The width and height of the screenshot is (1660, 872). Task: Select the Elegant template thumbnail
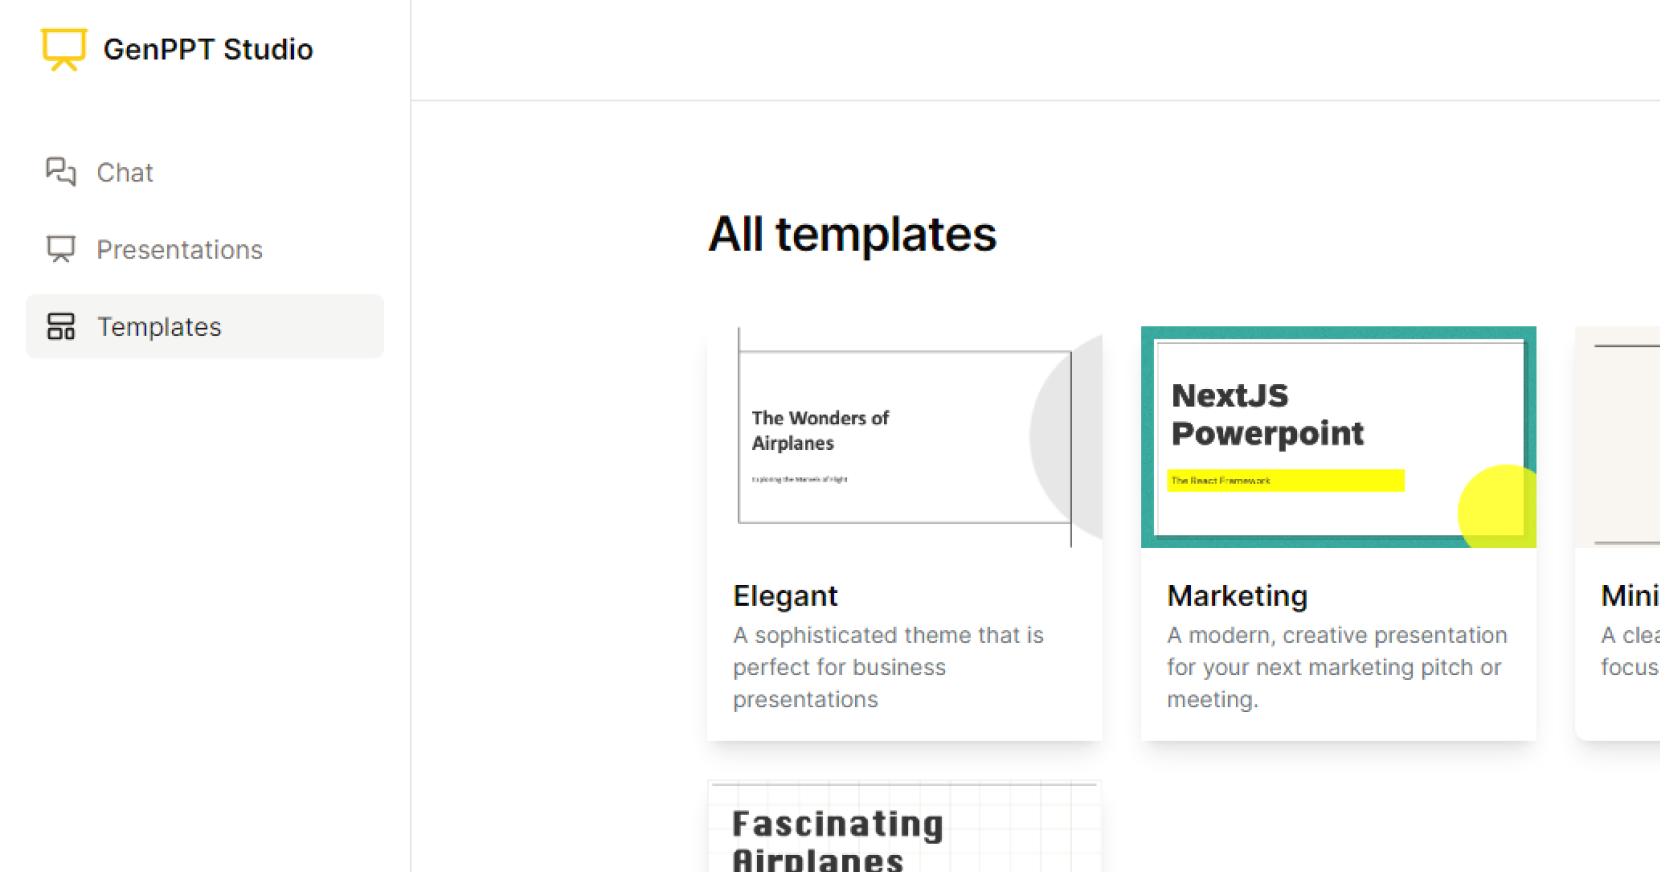click(x=904, y=437)
